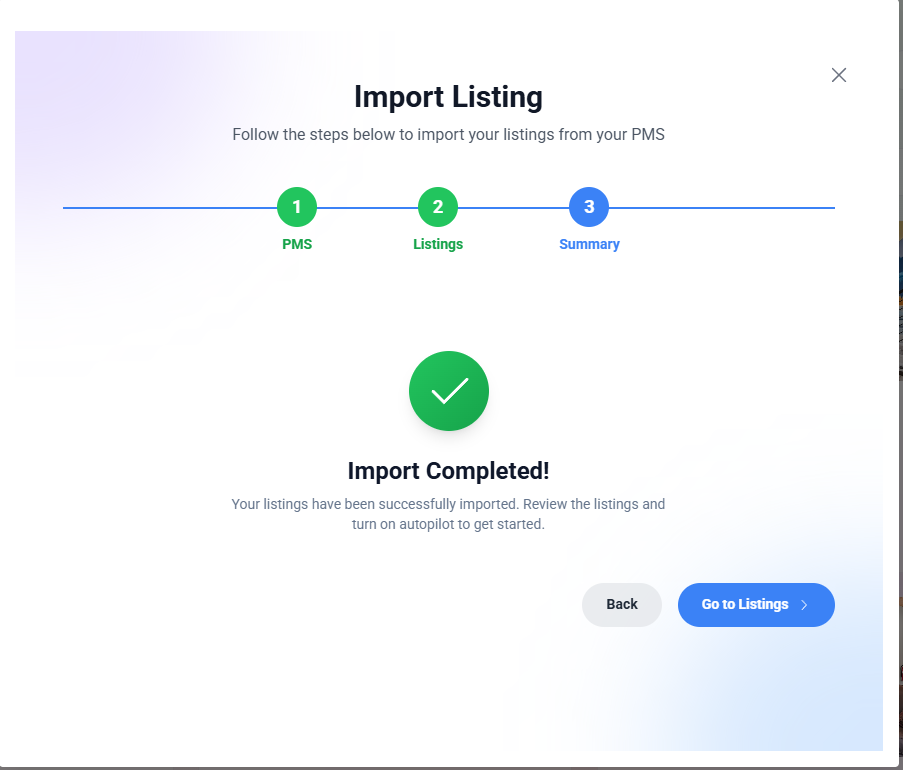The width and height of the screenshot is (903, 770).
Task: Click the green step 1 PMS circle
Action: [x=296, y=207]
